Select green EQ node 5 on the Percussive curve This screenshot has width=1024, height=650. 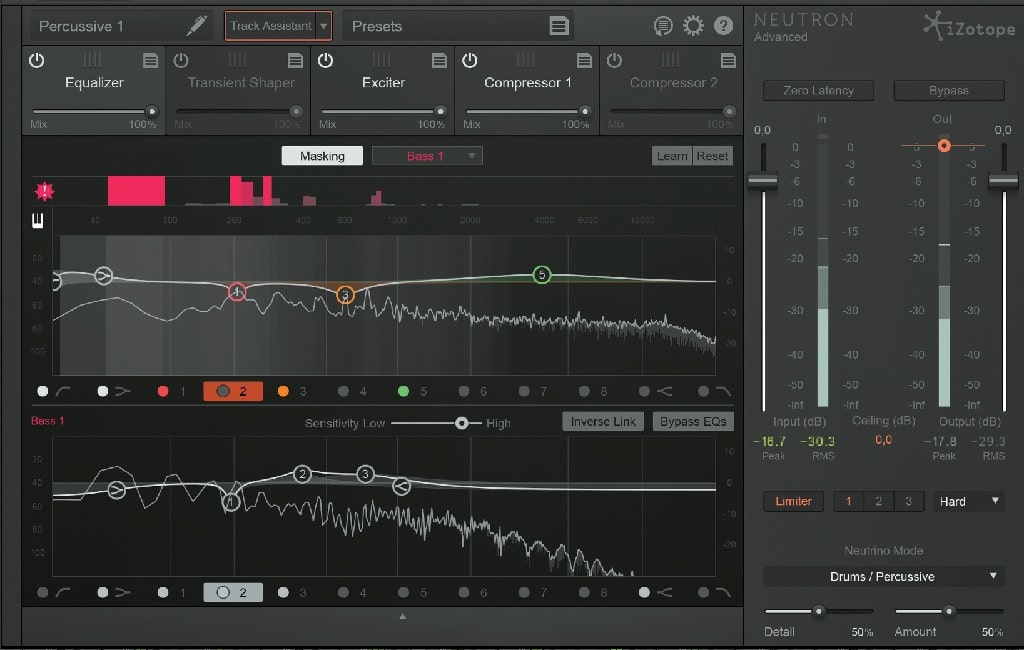pos(541,275)
